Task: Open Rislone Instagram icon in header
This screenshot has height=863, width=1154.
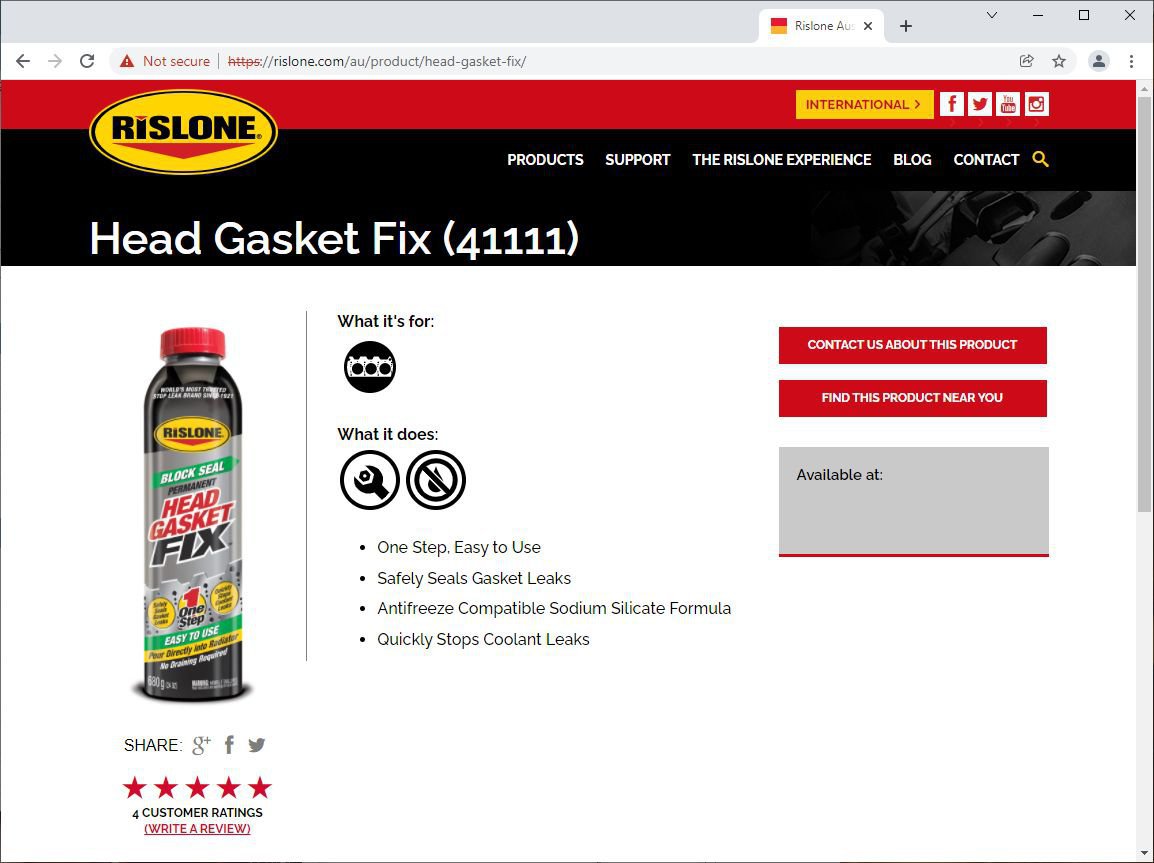Action: click(1036, 104)
